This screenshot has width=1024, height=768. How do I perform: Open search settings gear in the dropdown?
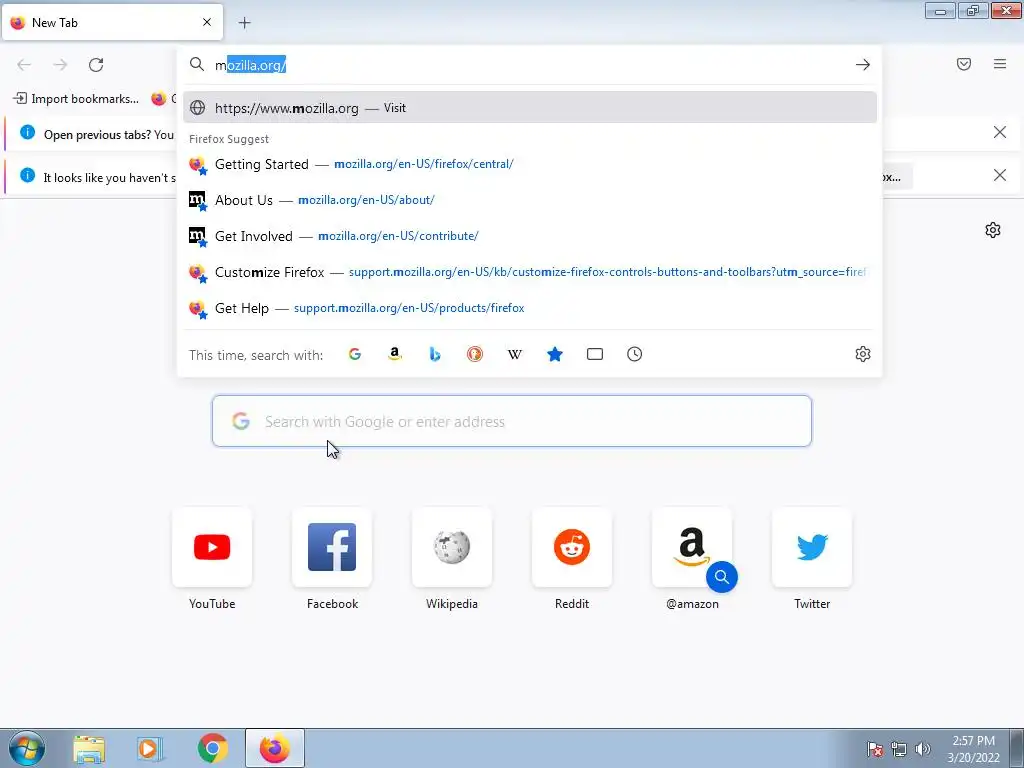[x=863, y=354]
